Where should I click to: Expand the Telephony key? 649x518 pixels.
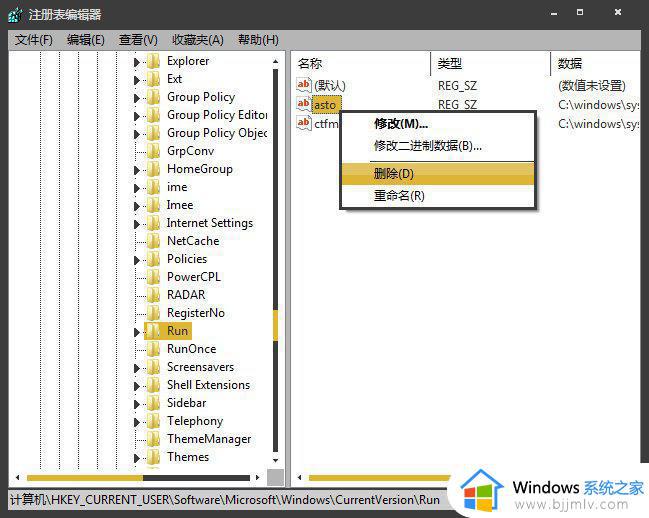click(x=137, y=422)
